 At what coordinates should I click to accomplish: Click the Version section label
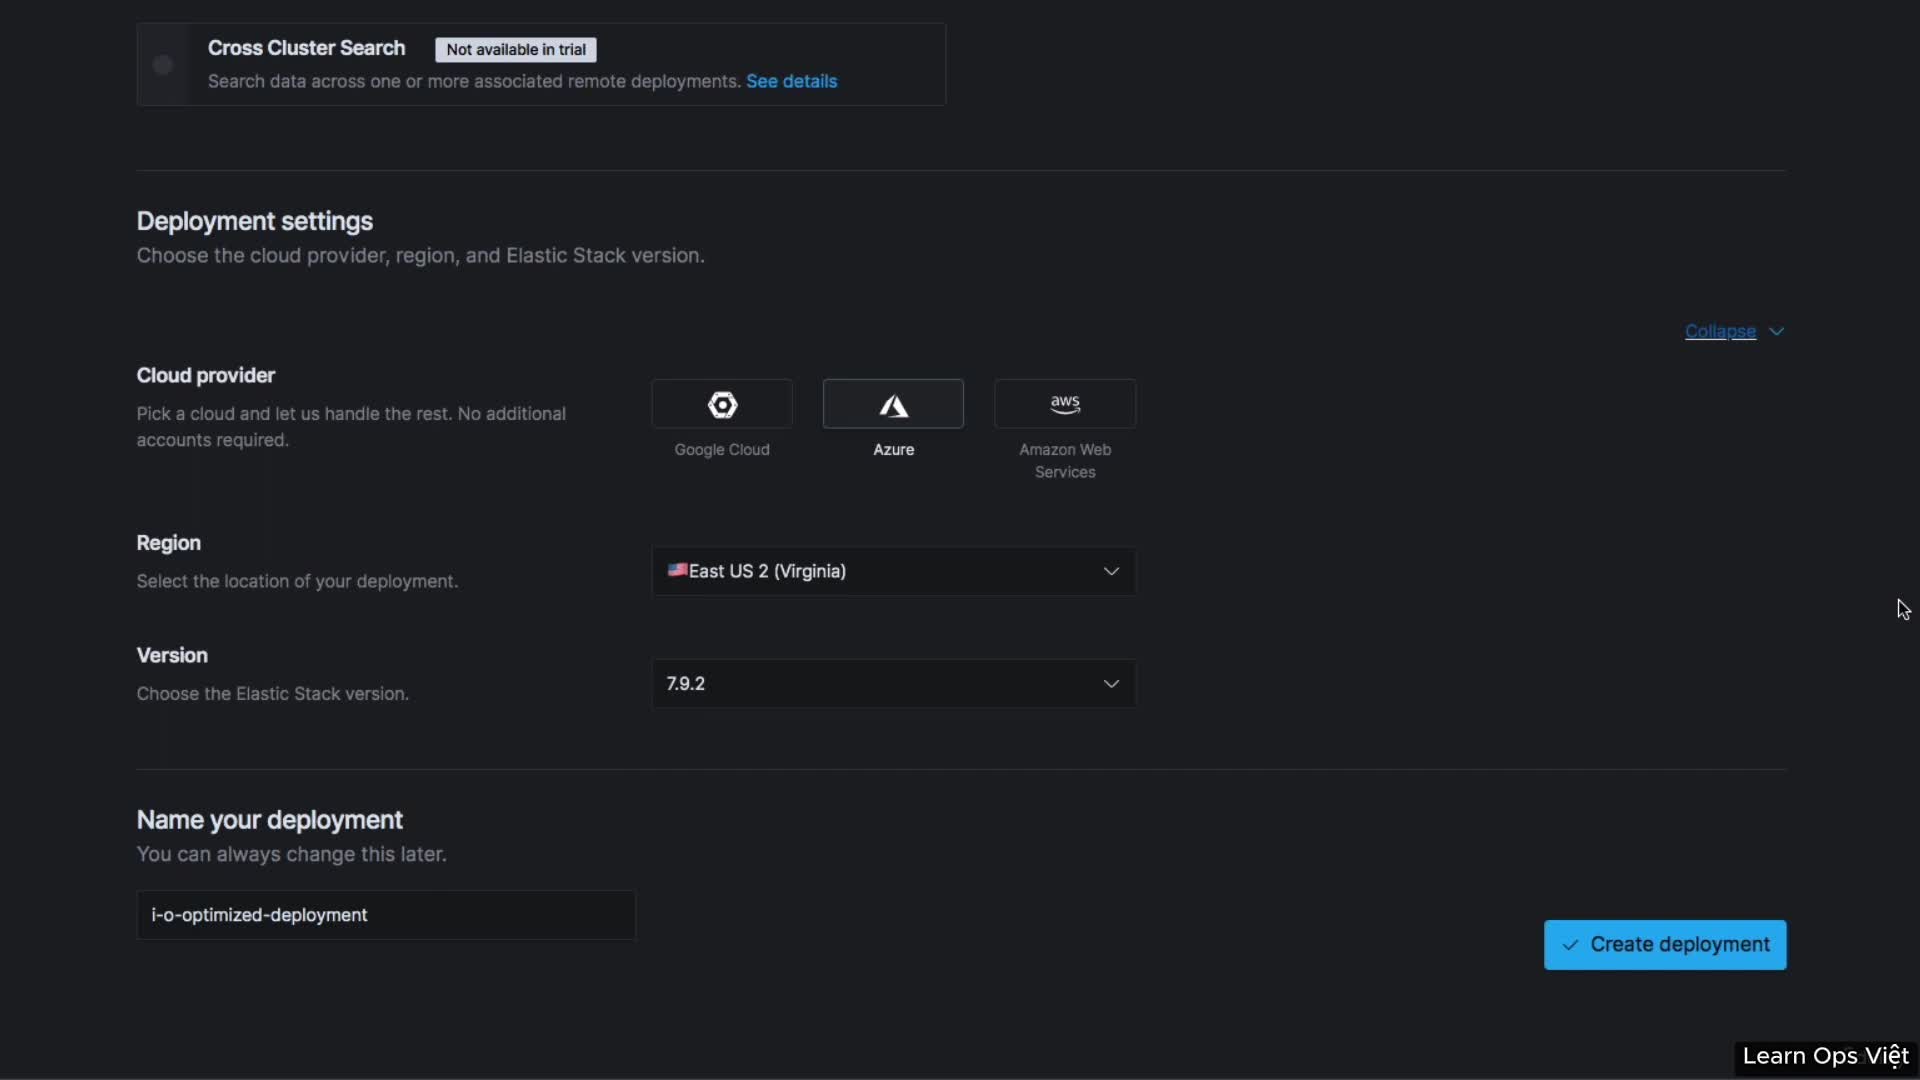pyautogui.click(x=172, y=656)
